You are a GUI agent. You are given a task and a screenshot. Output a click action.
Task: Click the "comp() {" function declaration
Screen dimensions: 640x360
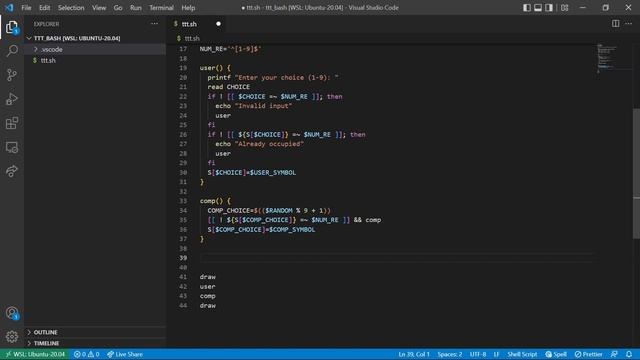(x=215, y=201)
